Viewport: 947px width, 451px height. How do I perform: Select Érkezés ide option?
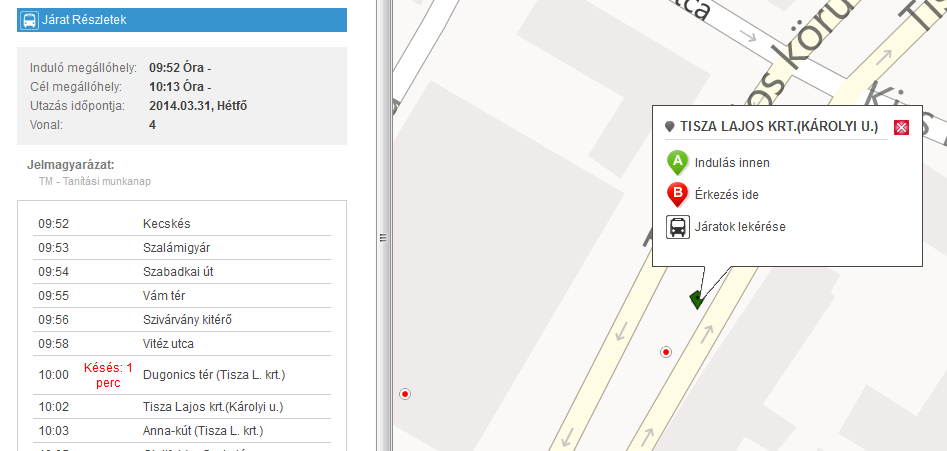coord(727,195)
